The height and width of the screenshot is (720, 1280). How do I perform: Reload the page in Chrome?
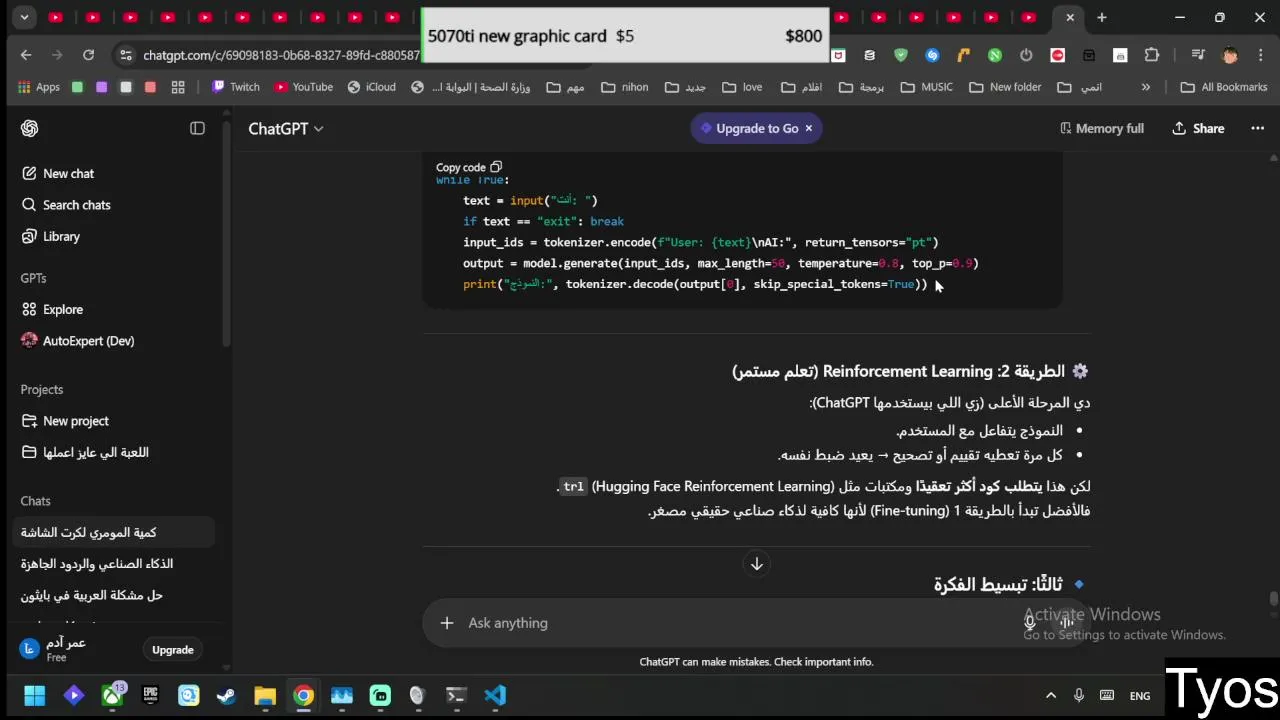[x=89, y=55]
